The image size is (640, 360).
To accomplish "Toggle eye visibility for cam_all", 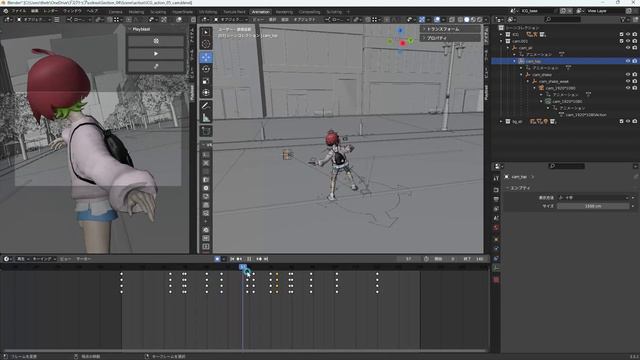I will click(x=628, y=48).
